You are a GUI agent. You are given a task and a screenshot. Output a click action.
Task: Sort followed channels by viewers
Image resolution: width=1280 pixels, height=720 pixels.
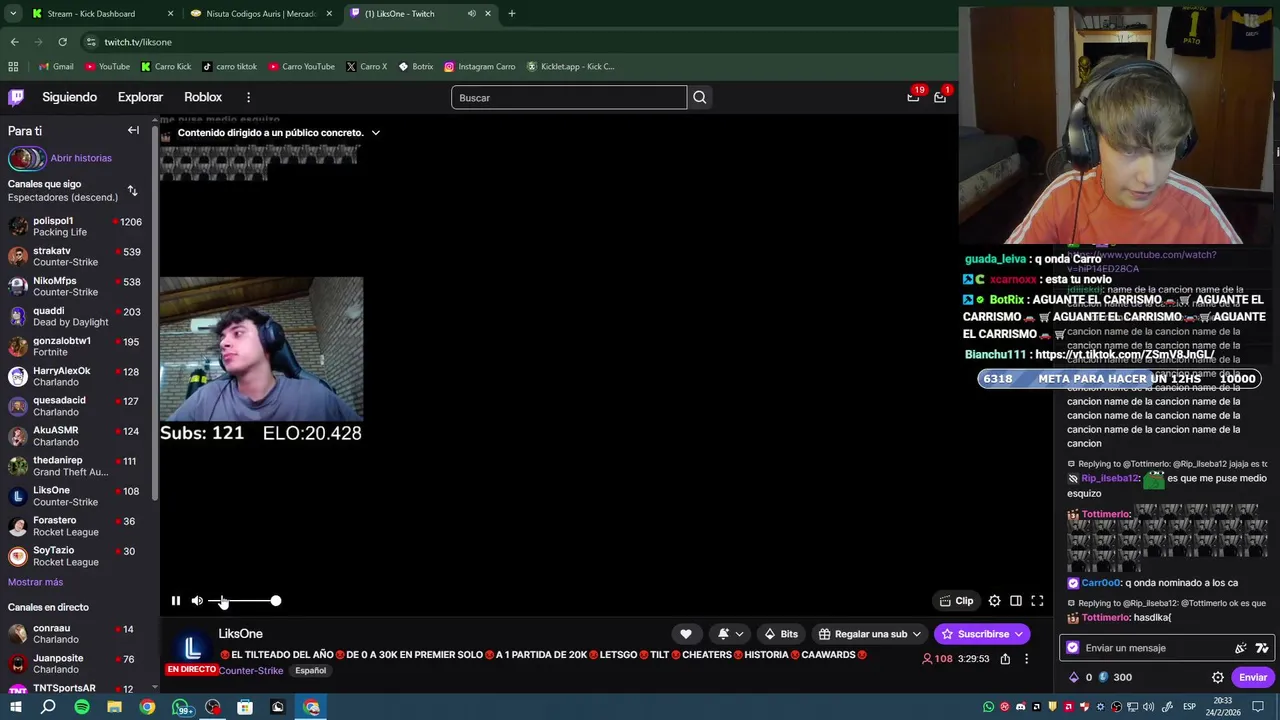[x=132, y=190]
